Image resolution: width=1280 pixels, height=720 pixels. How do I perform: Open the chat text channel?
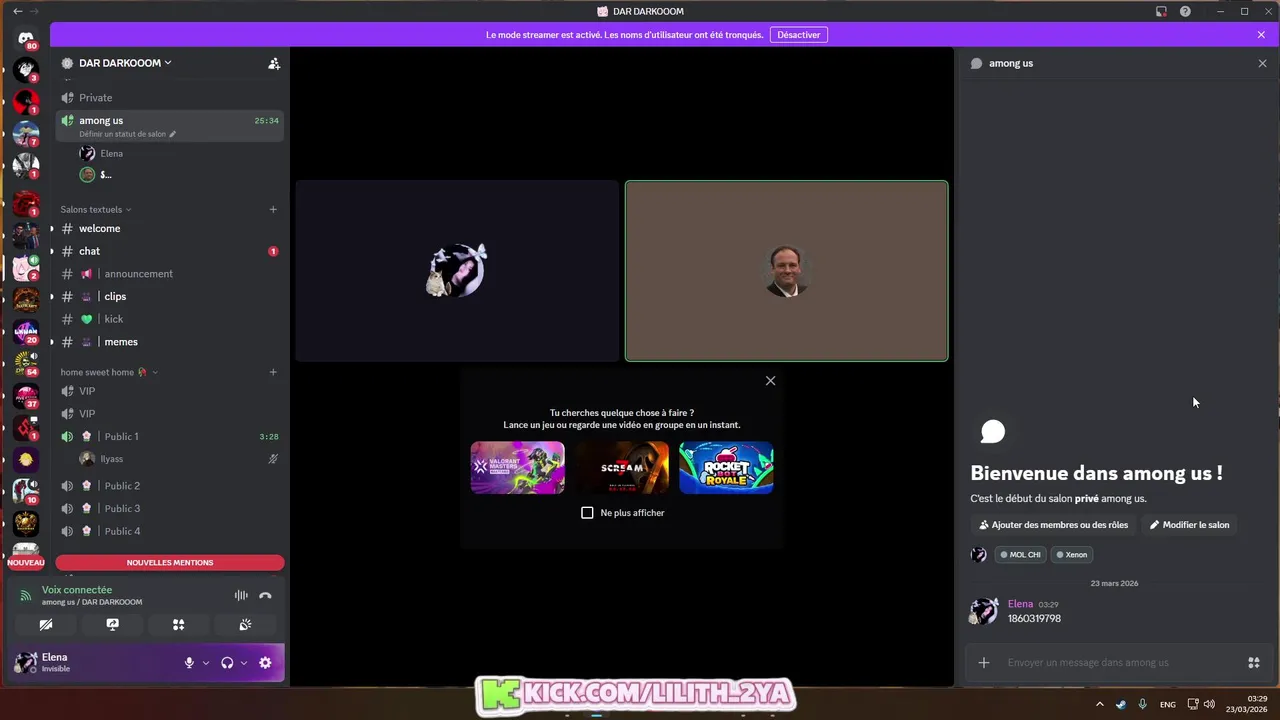coord(170,251)
